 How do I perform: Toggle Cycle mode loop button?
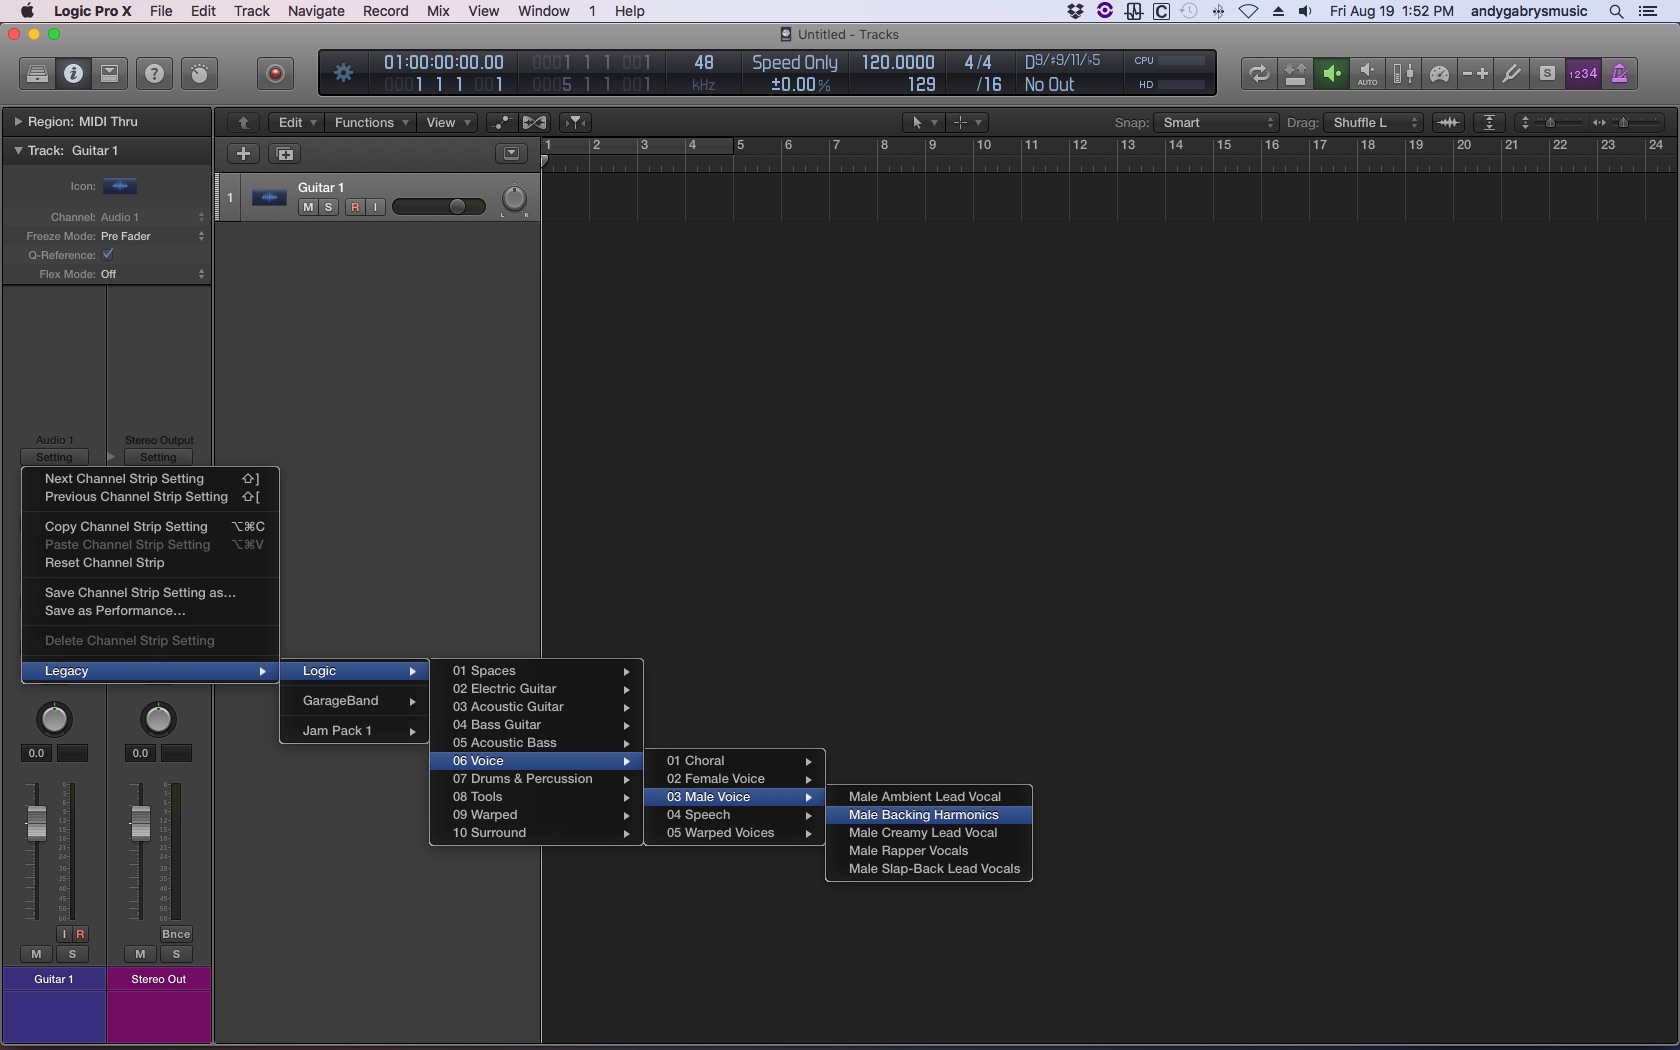pos(1259,73)
